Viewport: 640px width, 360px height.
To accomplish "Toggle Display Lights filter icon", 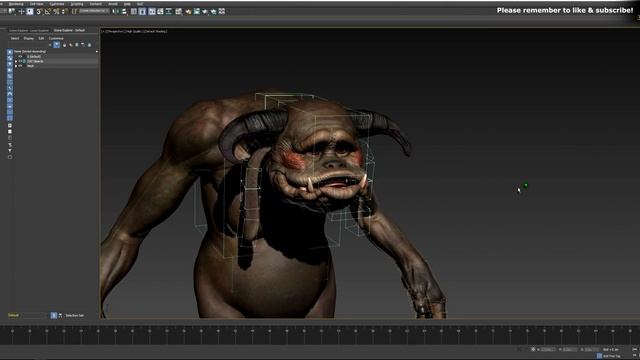I will click(x=10, y=64).
